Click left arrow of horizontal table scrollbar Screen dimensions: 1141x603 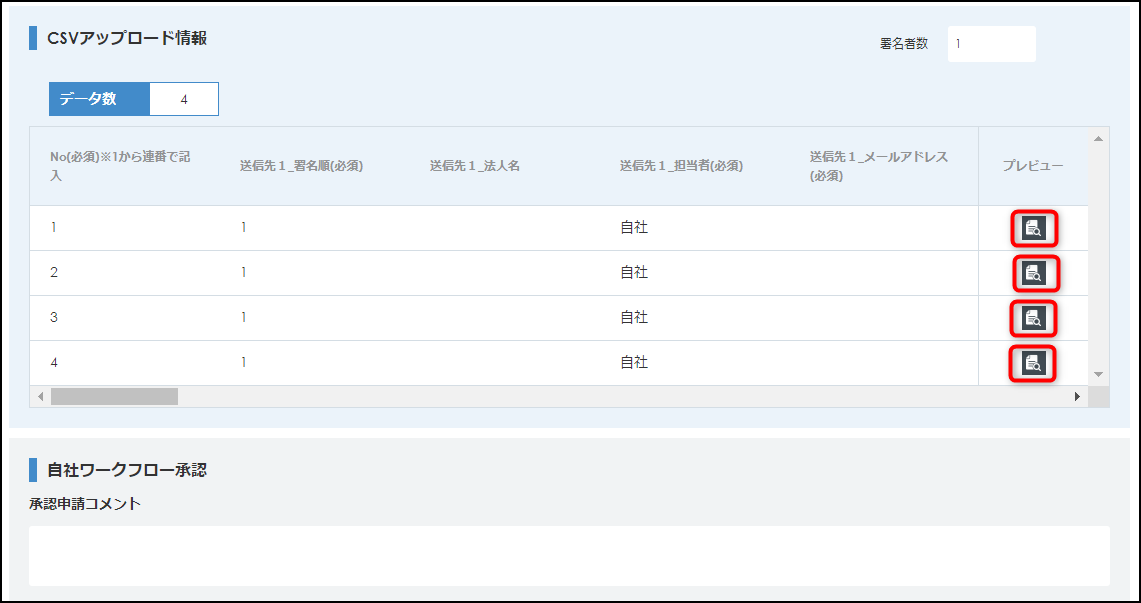[40, 397]
